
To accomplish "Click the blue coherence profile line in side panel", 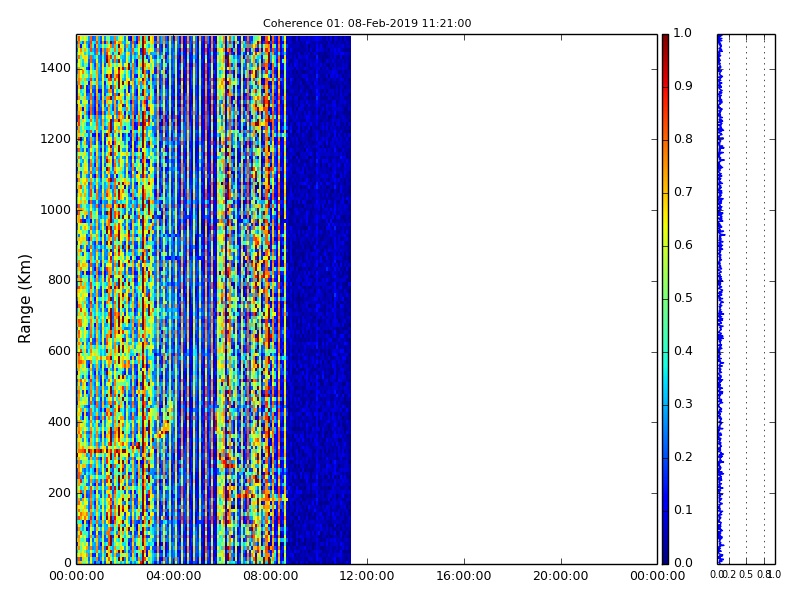I will point(720,299).
